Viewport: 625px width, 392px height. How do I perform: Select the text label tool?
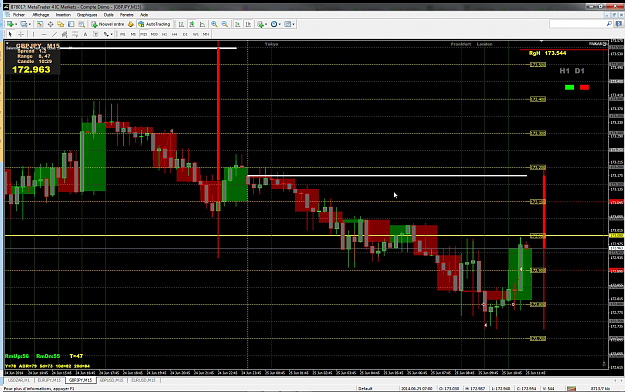(96, 34)
